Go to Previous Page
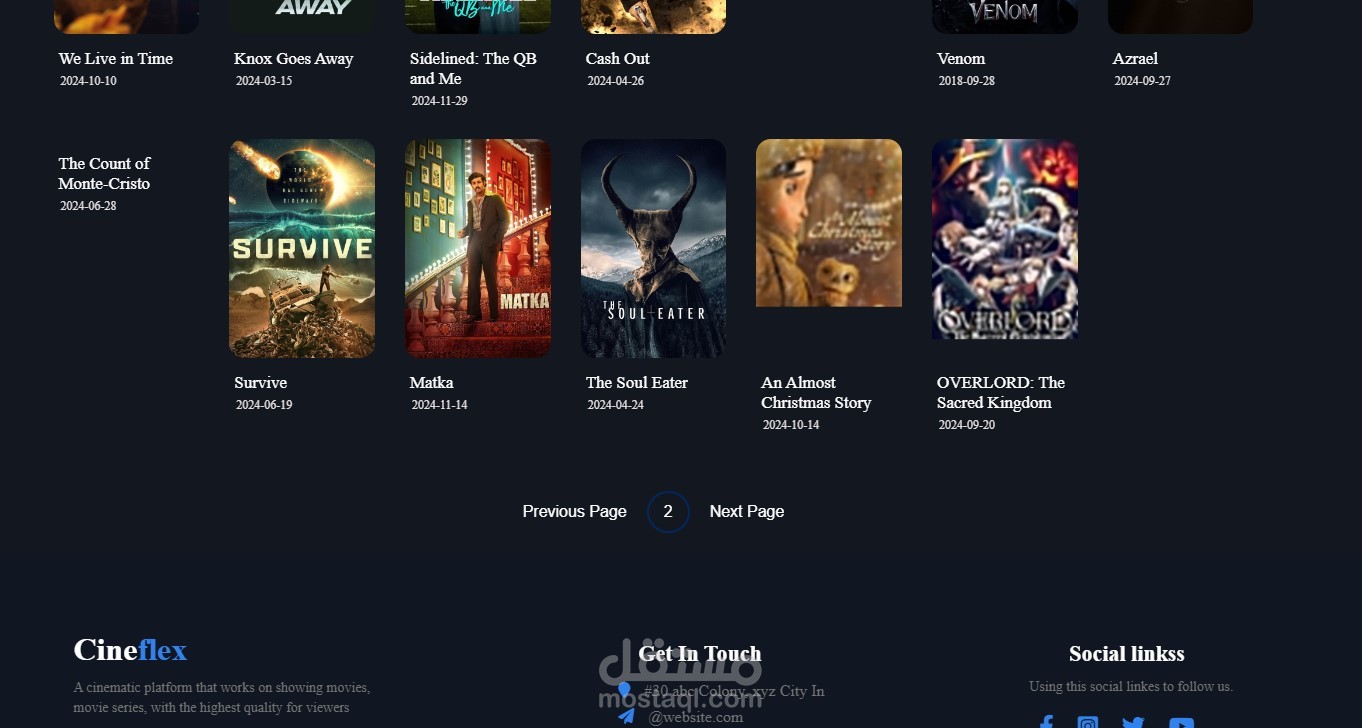The width and height of the screenshot is (1362, 728). (x=574, y=511)
